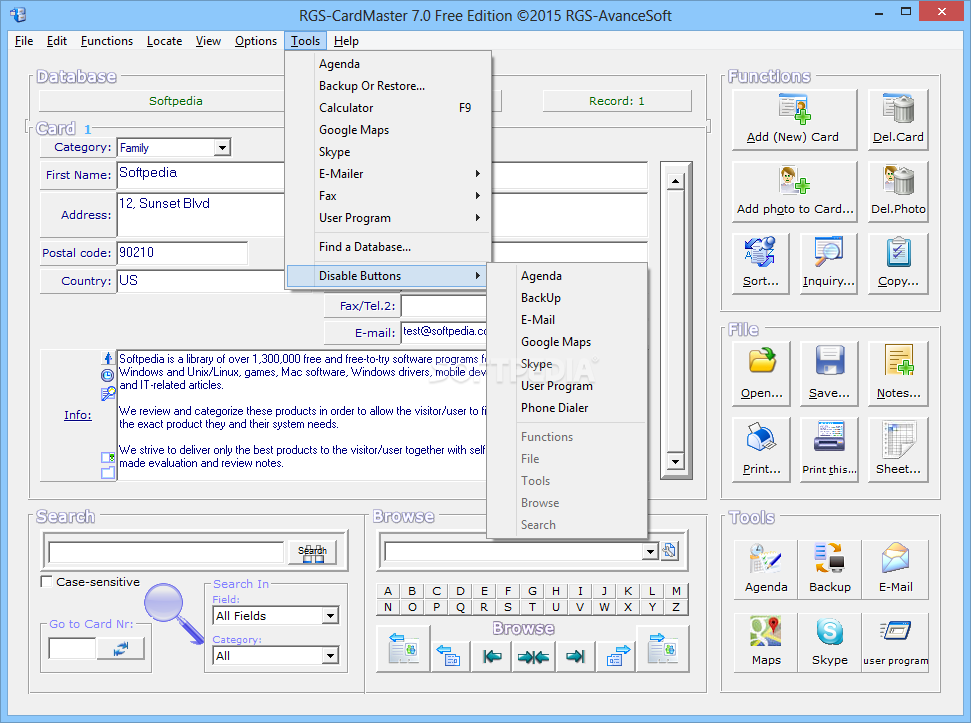The width and height of the screenshot is (971, 723).
Task: Open a database file with Open
Action: point(761,373)
